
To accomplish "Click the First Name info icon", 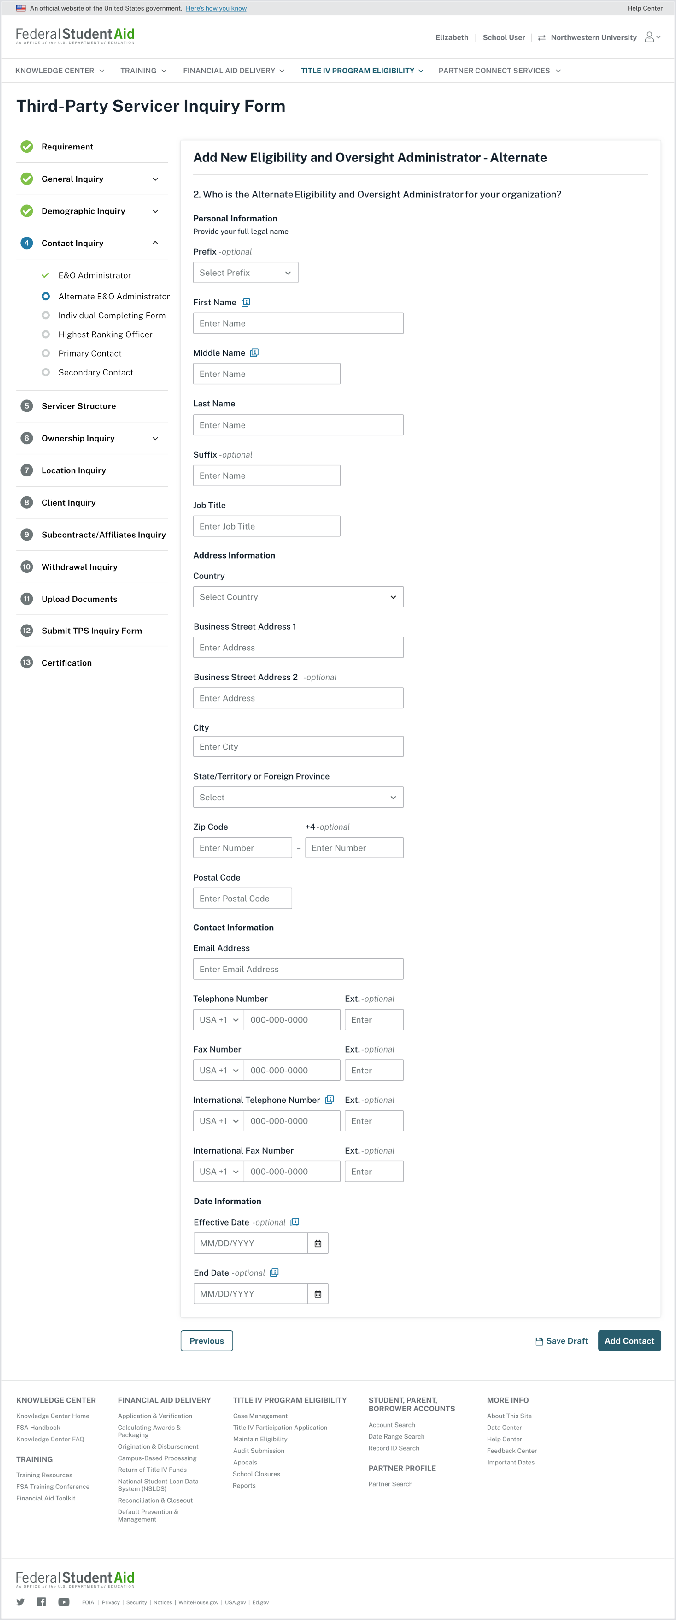I will pos(247,302).
